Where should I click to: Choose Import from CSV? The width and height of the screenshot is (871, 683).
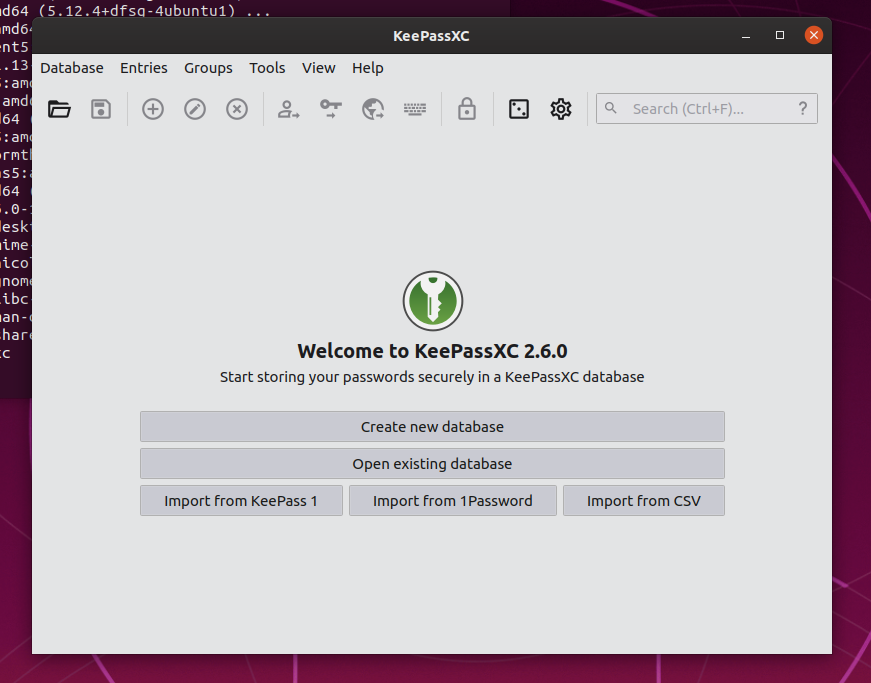point(644,501)
